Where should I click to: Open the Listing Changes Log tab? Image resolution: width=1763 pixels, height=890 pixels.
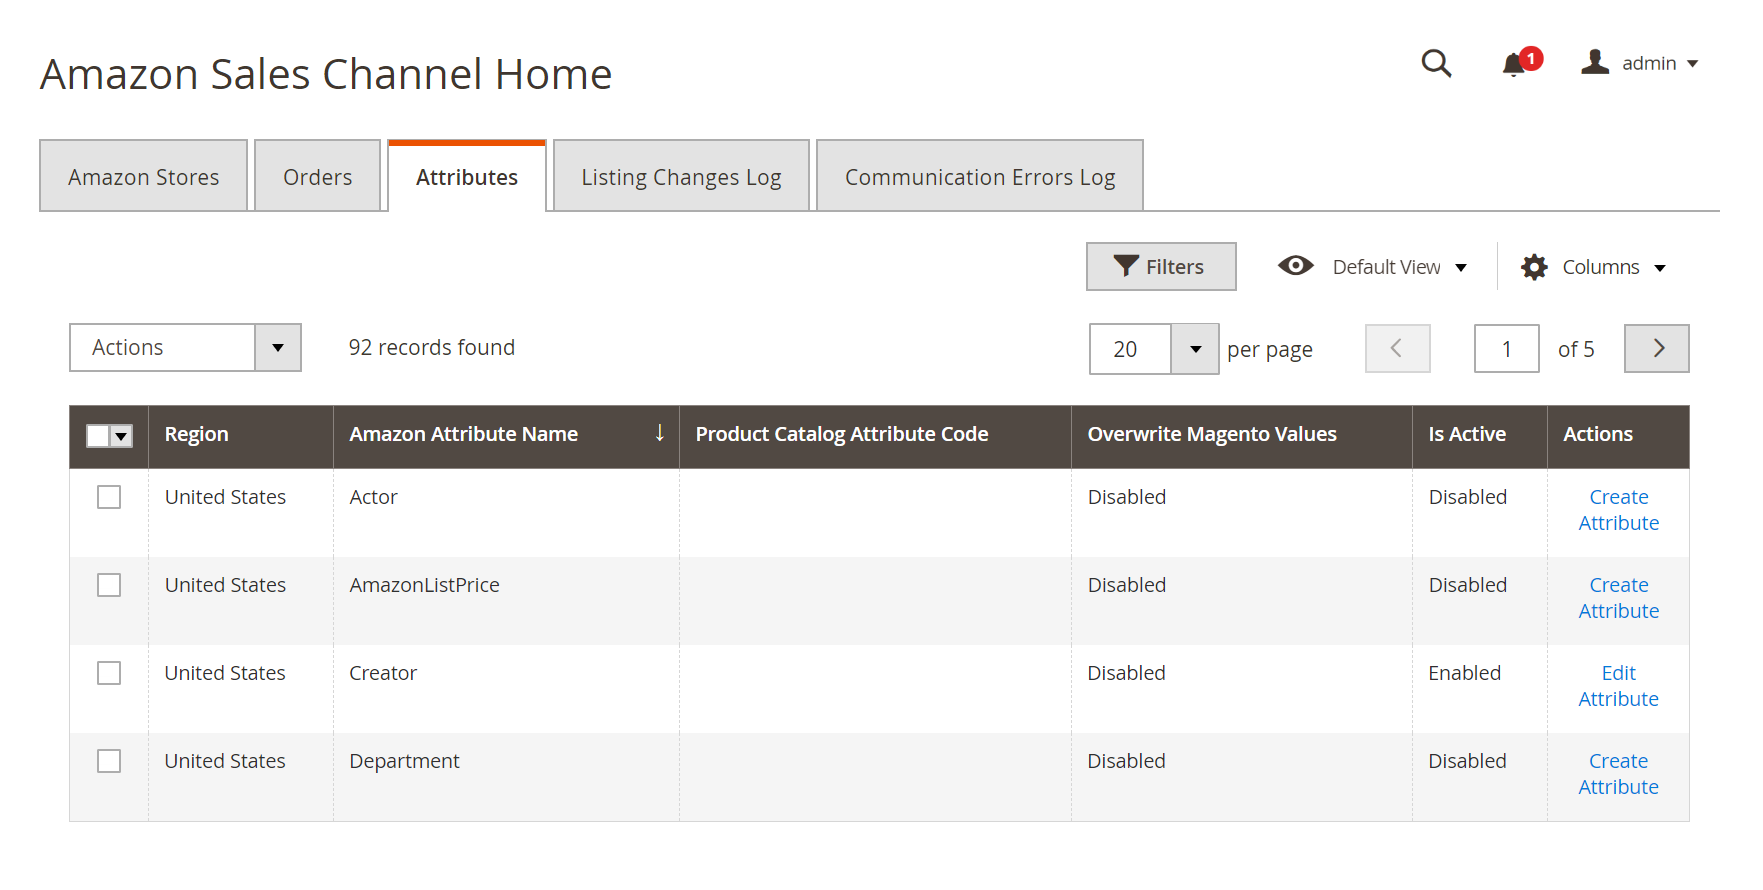point(681,176)
